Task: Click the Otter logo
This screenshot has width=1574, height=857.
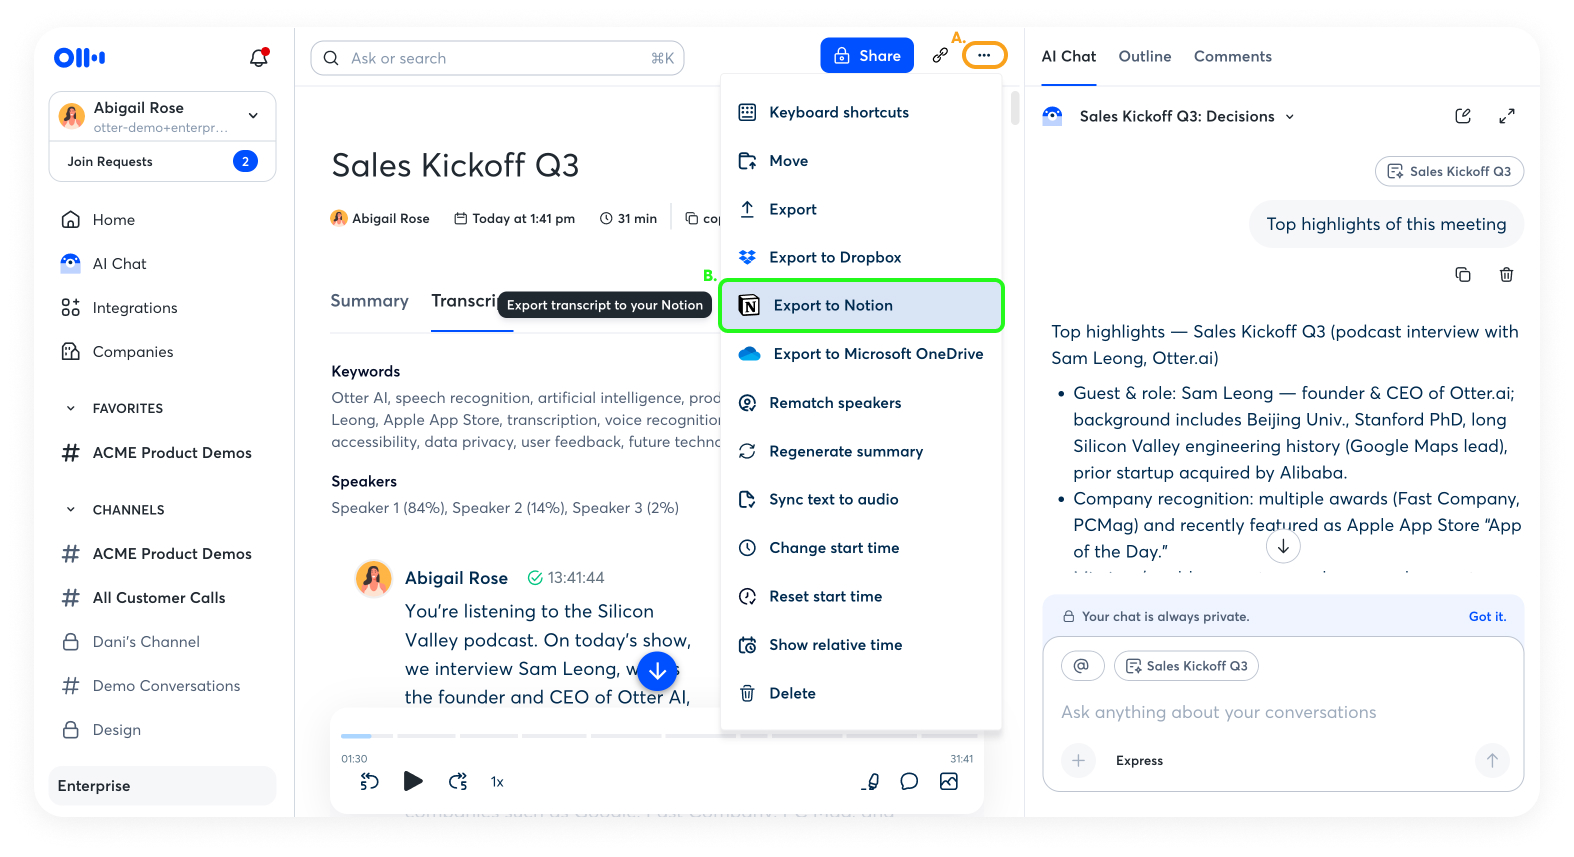Action: pos(80,58)
